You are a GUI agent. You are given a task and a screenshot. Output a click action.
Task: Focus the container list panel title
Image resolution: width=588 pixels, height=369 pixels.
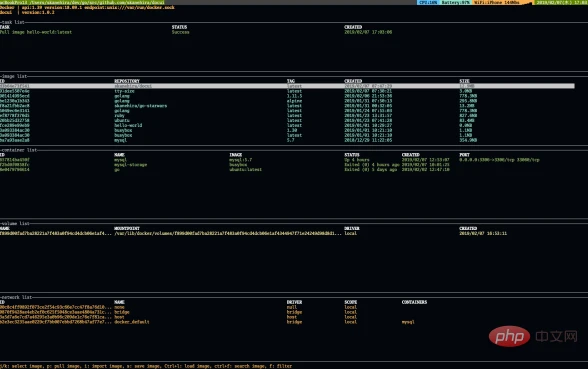(x=20, y=150)
